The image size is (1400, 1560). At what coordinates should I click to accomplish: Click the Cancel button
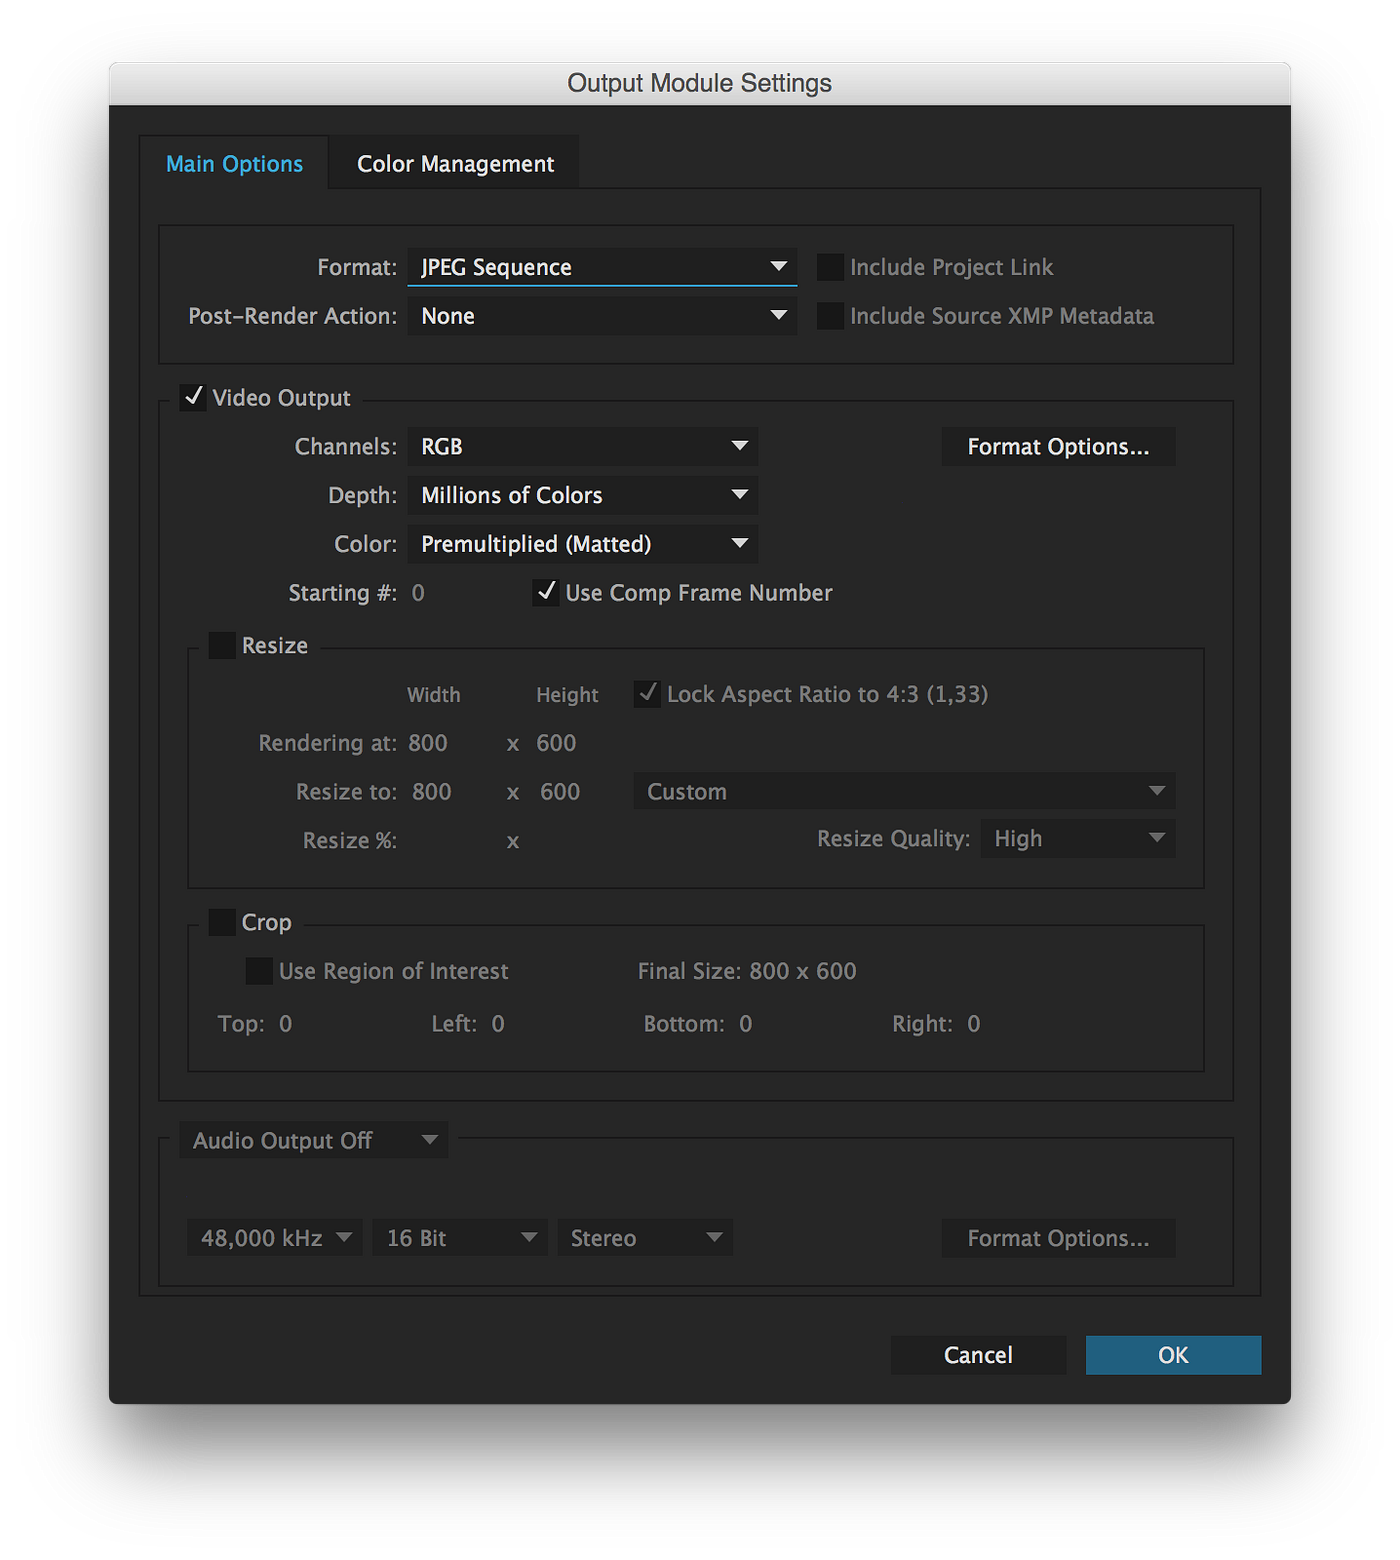click(x=978, y=1355)
